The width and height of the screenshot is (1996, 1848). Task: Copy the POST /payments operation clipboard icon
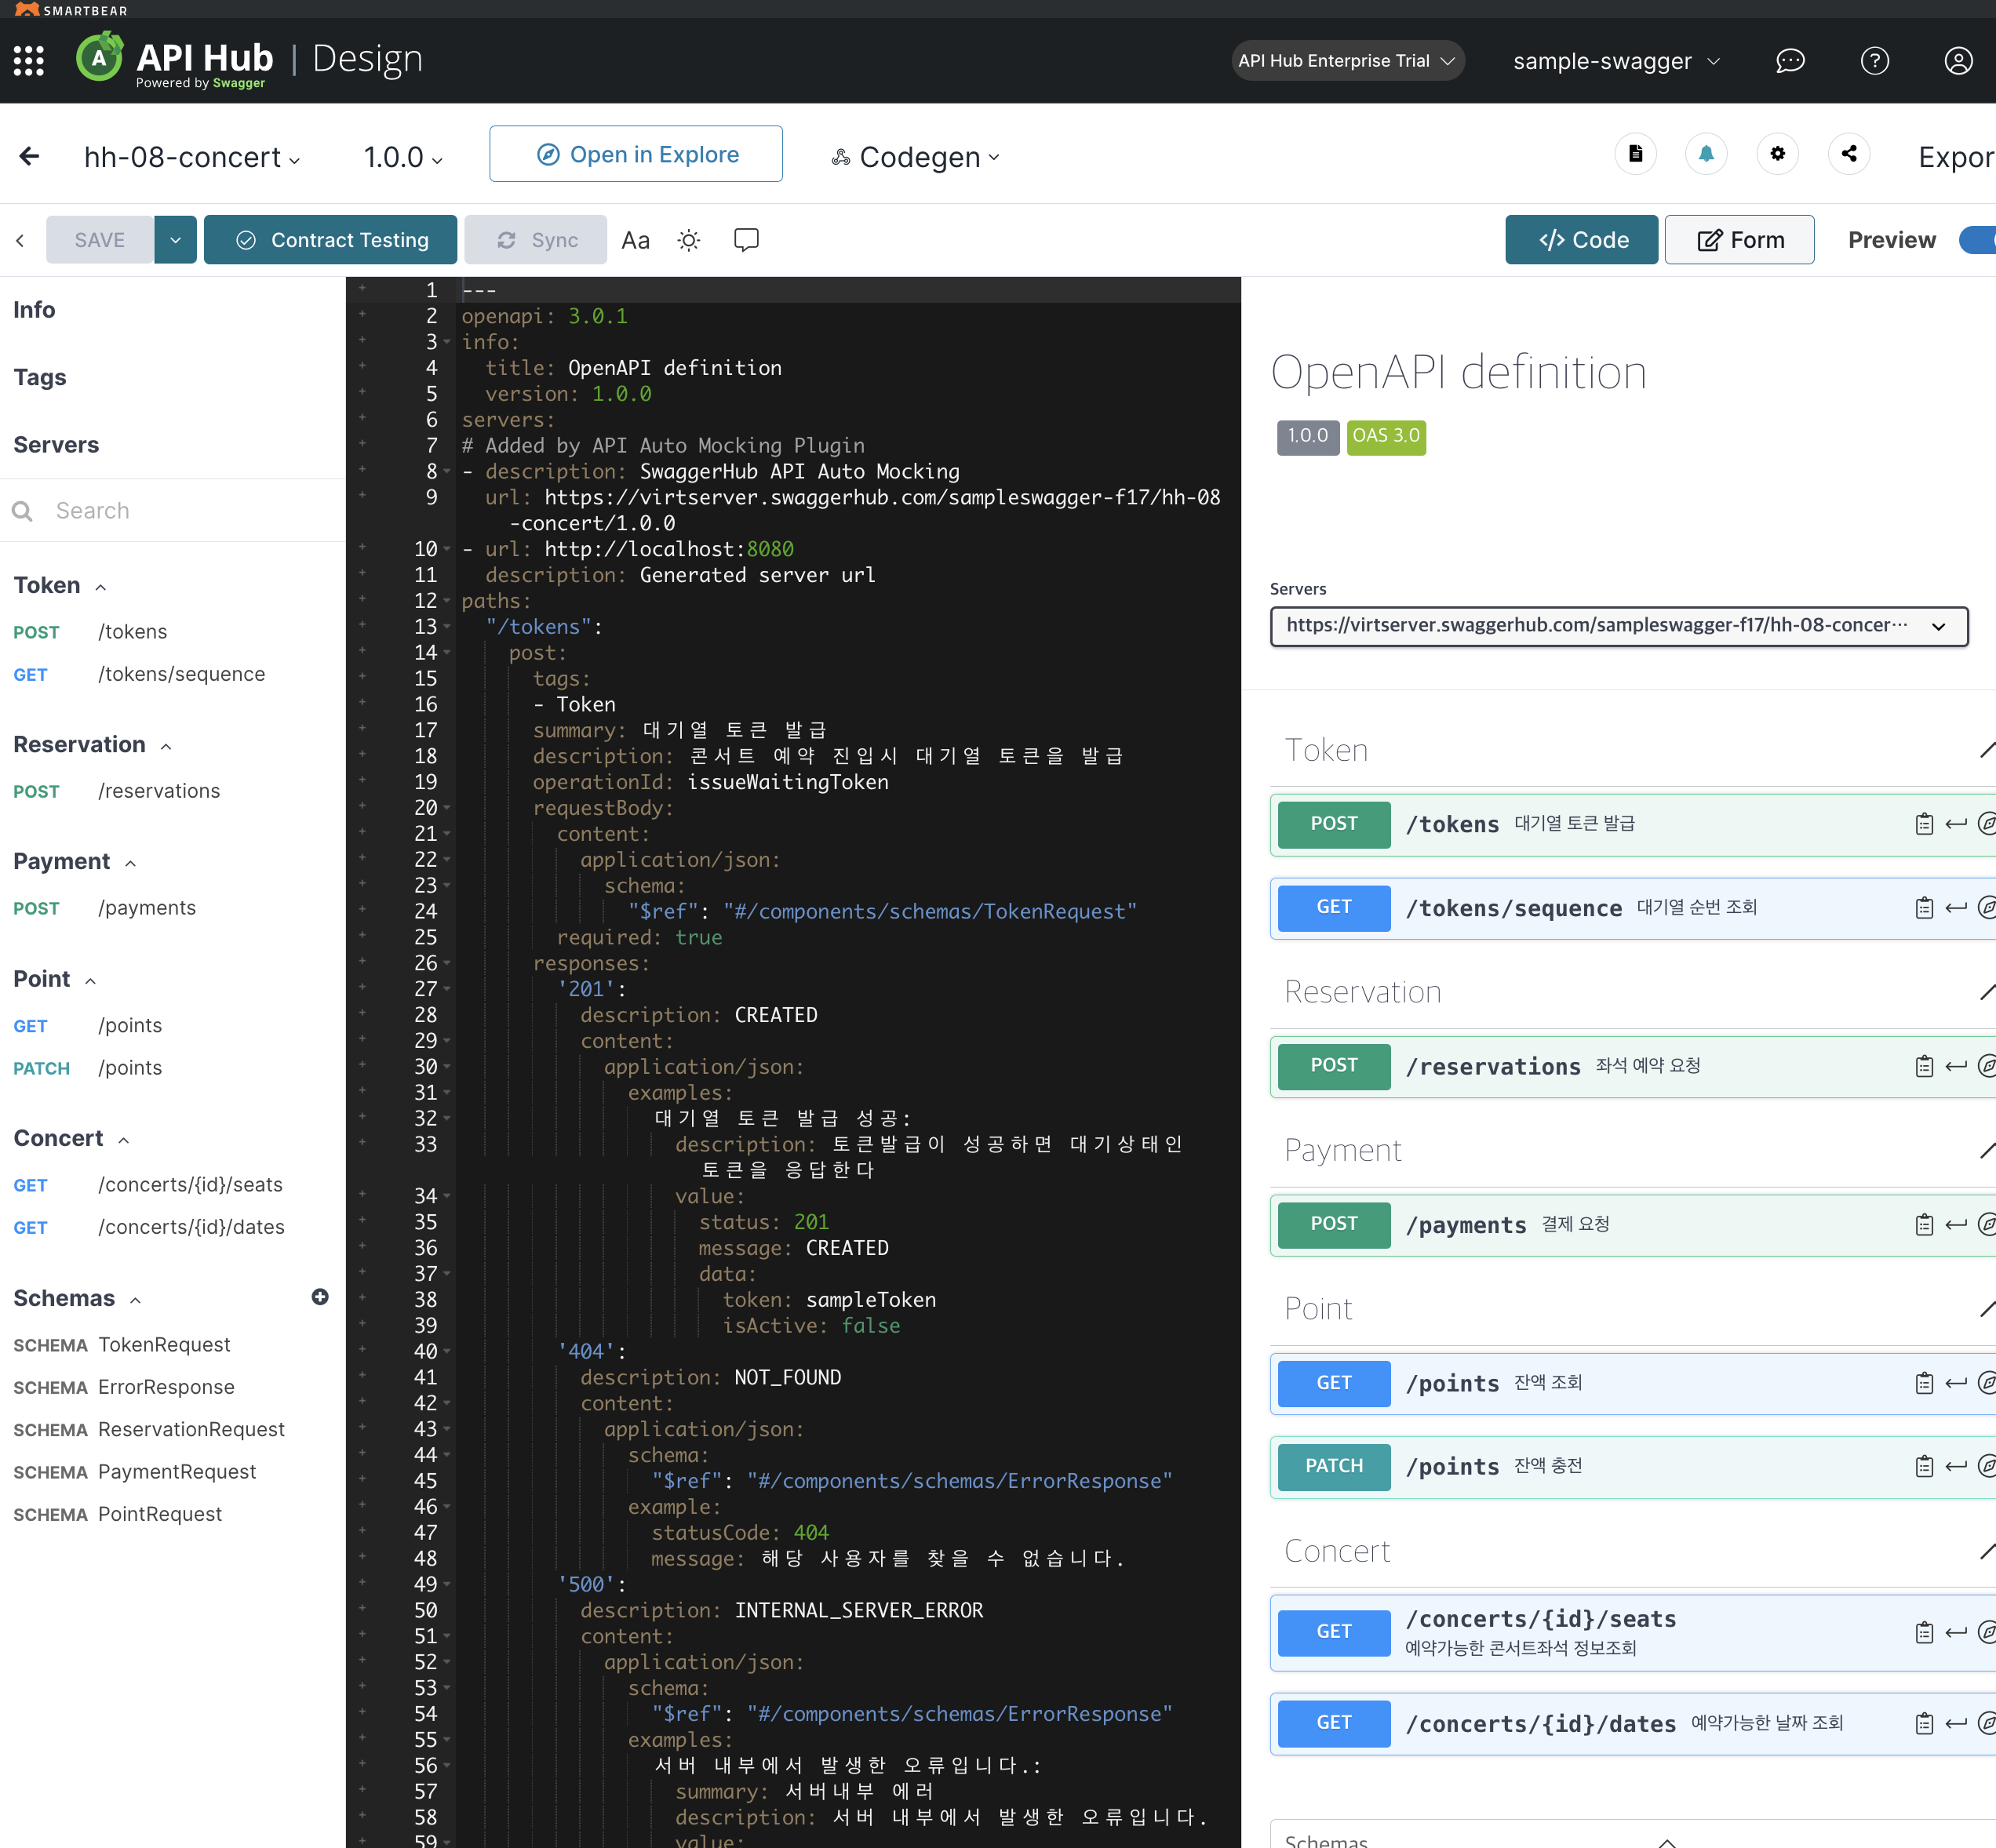(1924, 1224)
